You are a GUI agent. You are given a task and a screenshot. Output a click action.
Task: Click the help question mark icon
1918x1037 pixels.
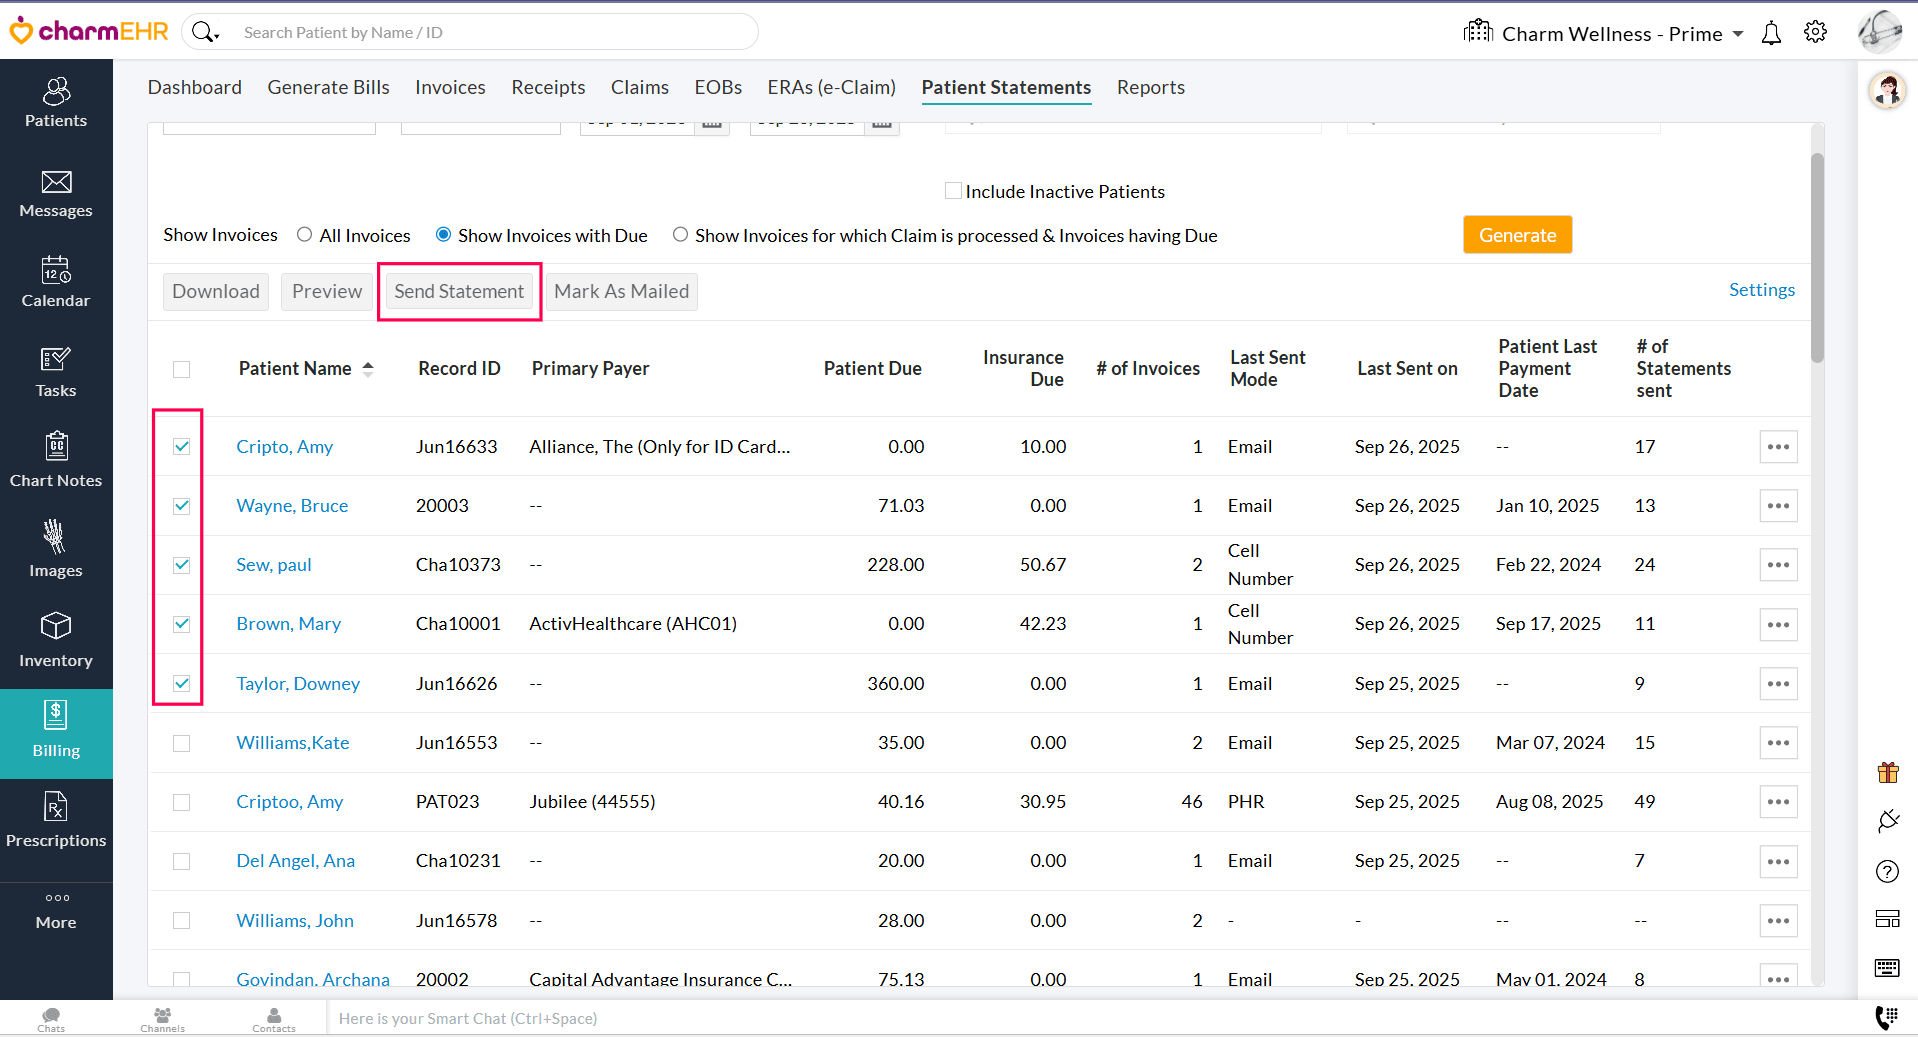(x=1887, y=871)
